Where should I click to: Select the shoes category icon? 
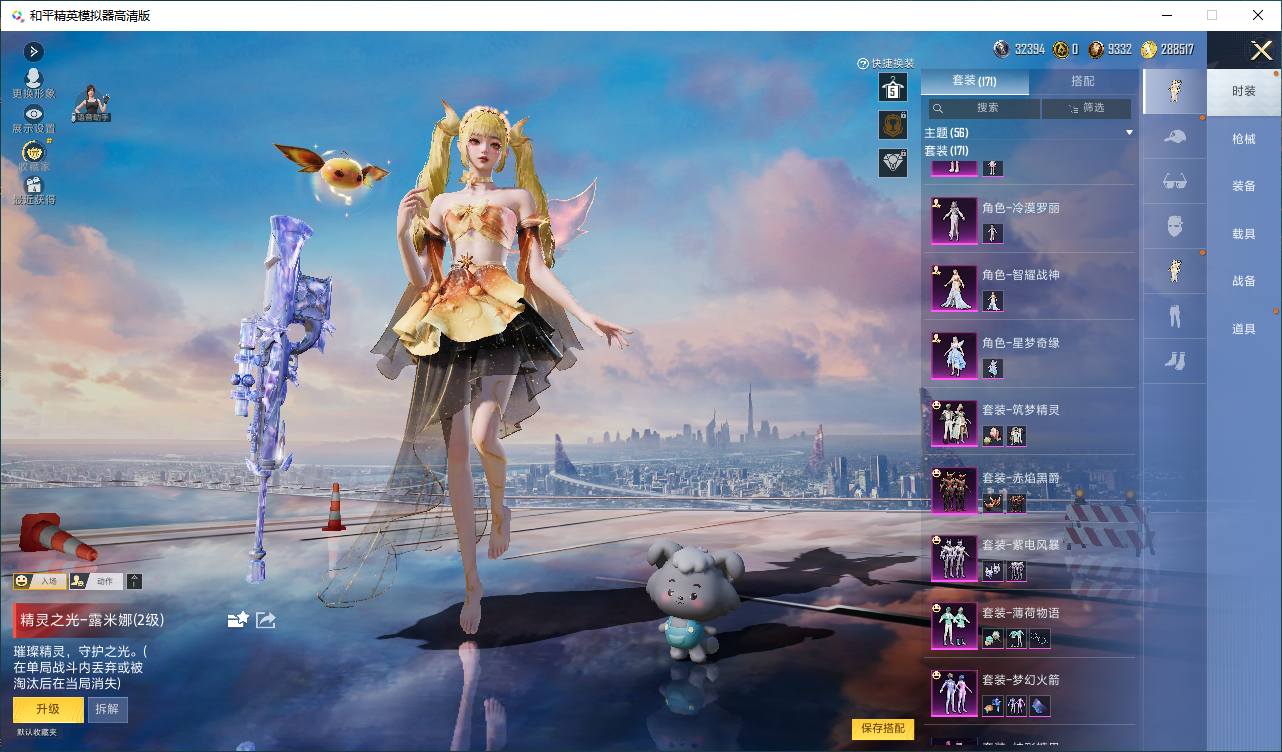pyautogui.click(x=1174, y=361)
